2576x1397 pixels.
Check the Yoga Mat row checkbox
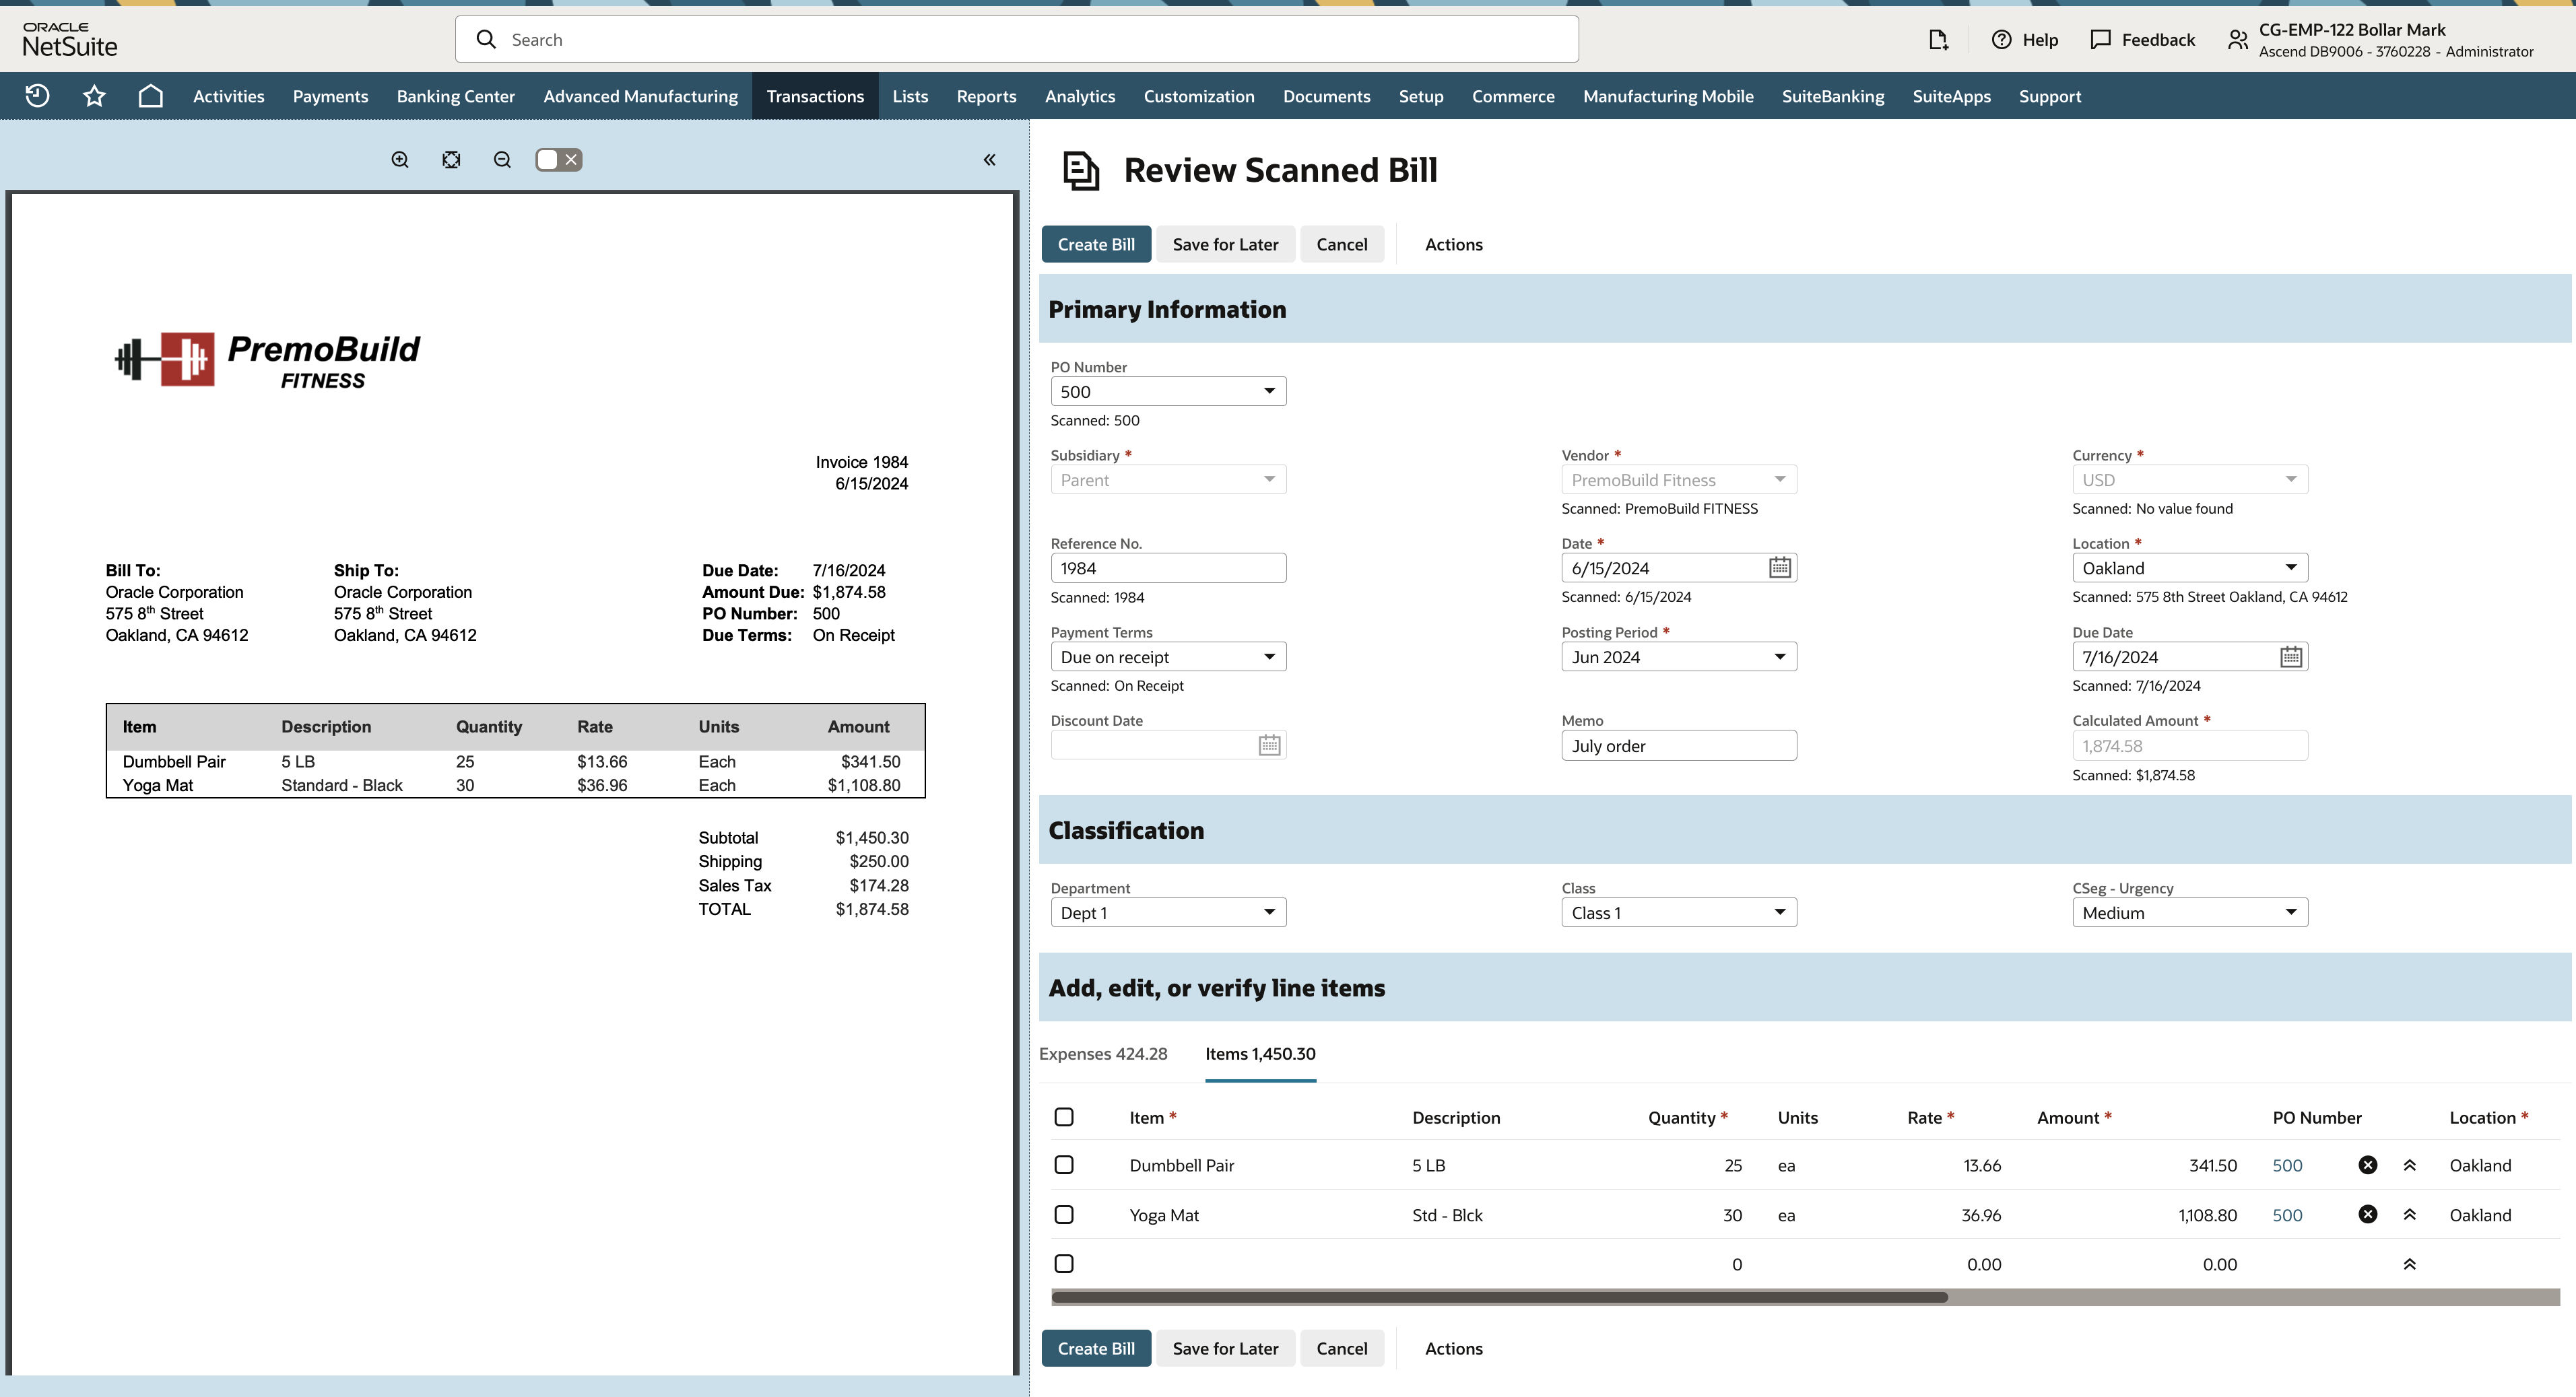[x=1064, y=1214]
